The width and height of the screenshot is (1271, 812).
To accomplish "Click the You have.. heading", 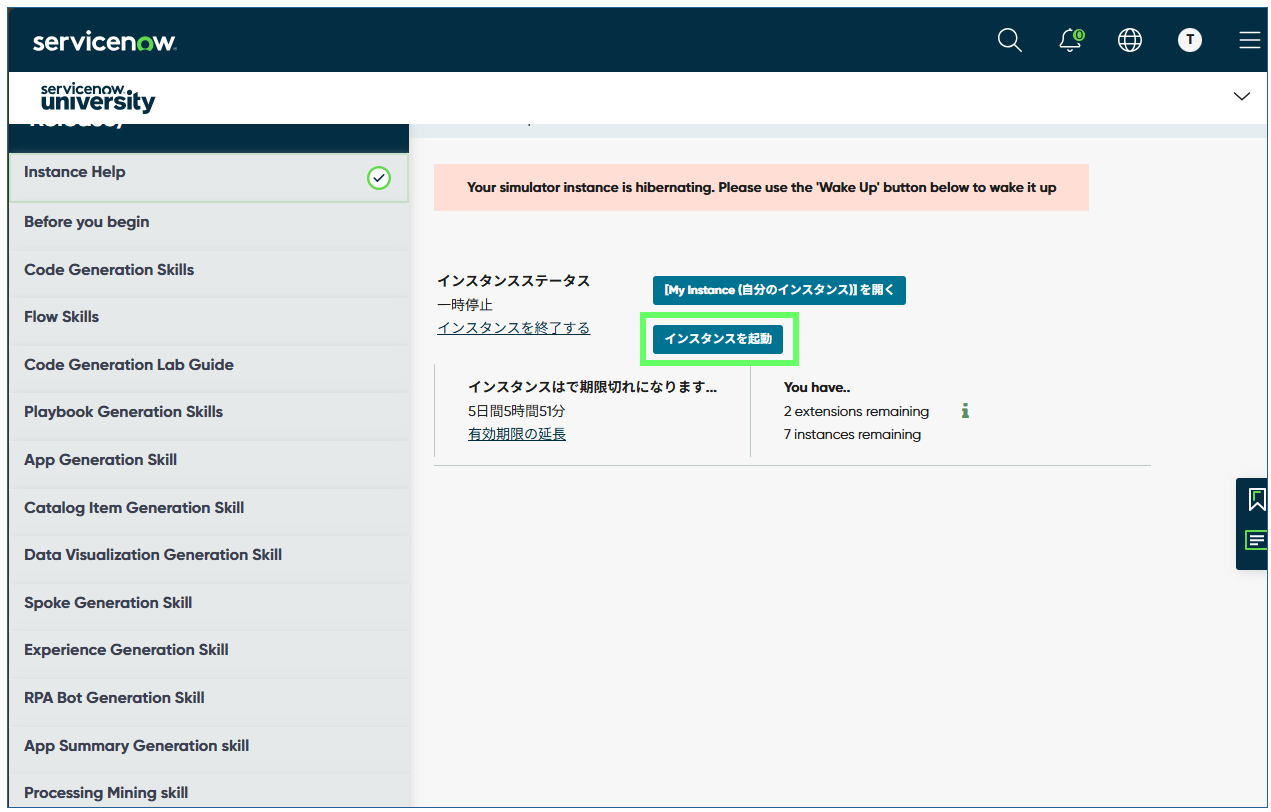I will pyautogui.click(x=817, y=387).
